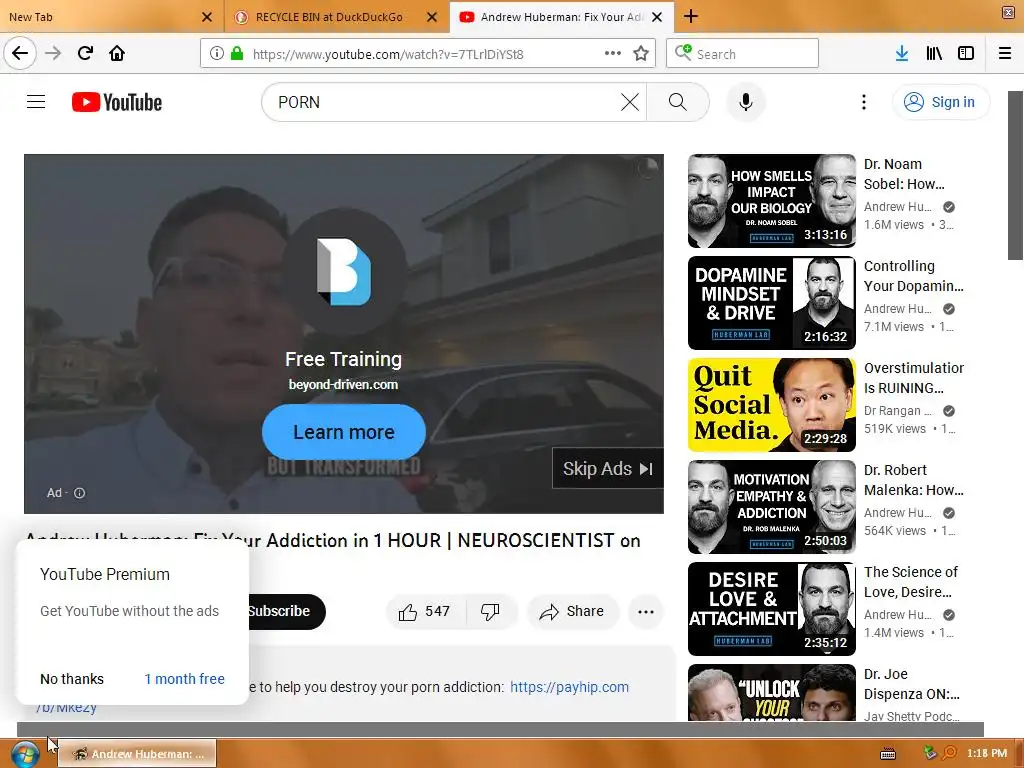
Task: Go to YouTube home via logo
Action: [x=117, y=102]
